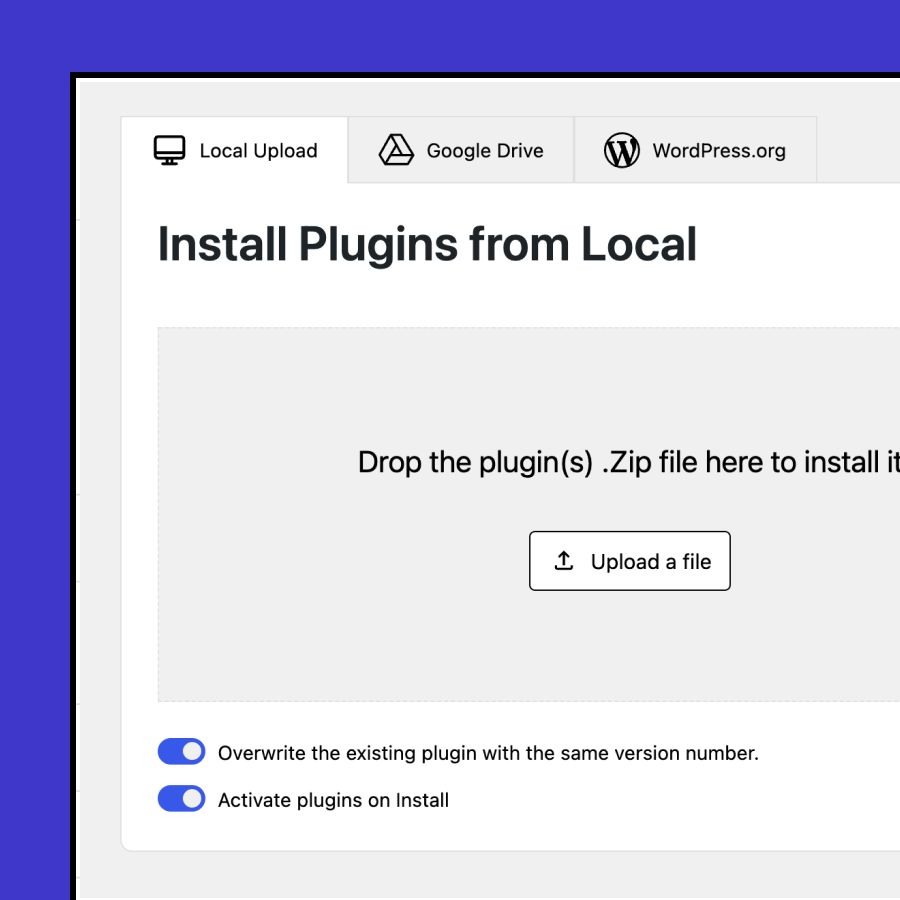Turn off Activate plugins on Install switch
Viewport: 900px width, 900px height.
point(181,799)
